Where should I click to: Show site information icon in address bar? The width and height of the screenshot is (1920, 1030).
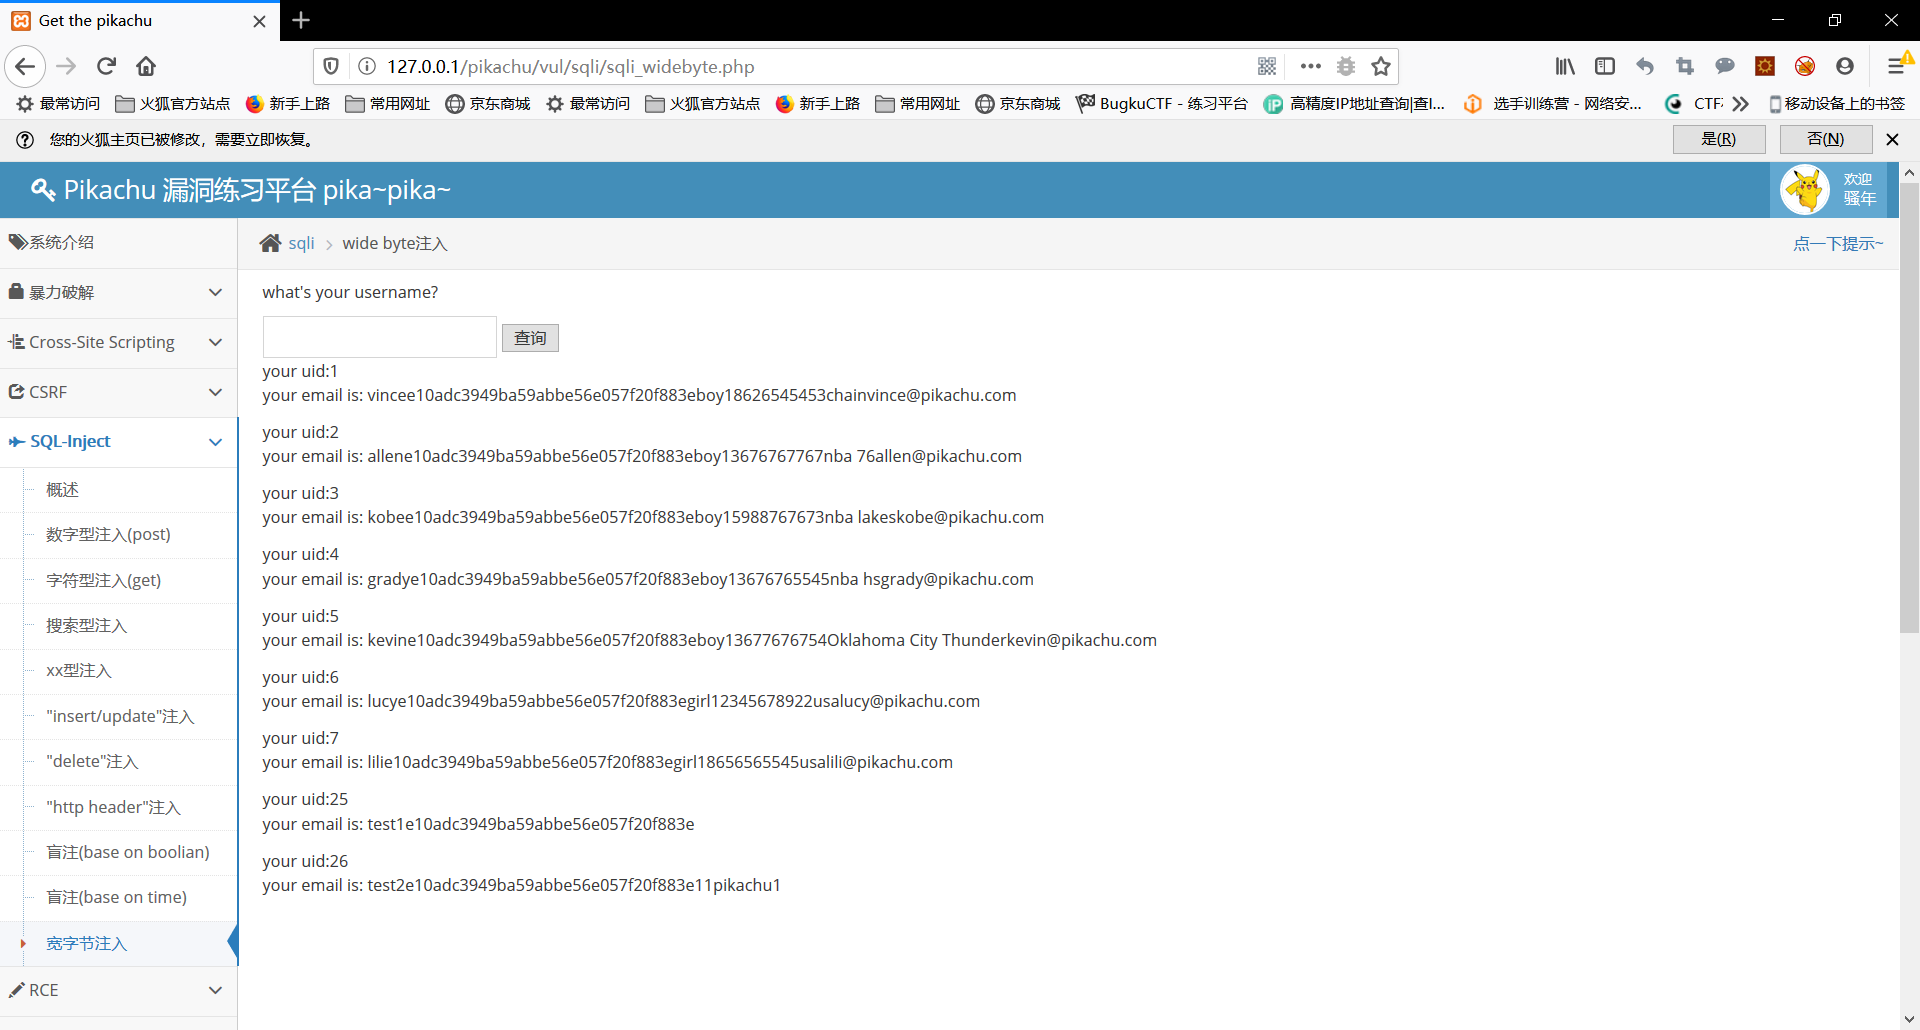[367, 66]
